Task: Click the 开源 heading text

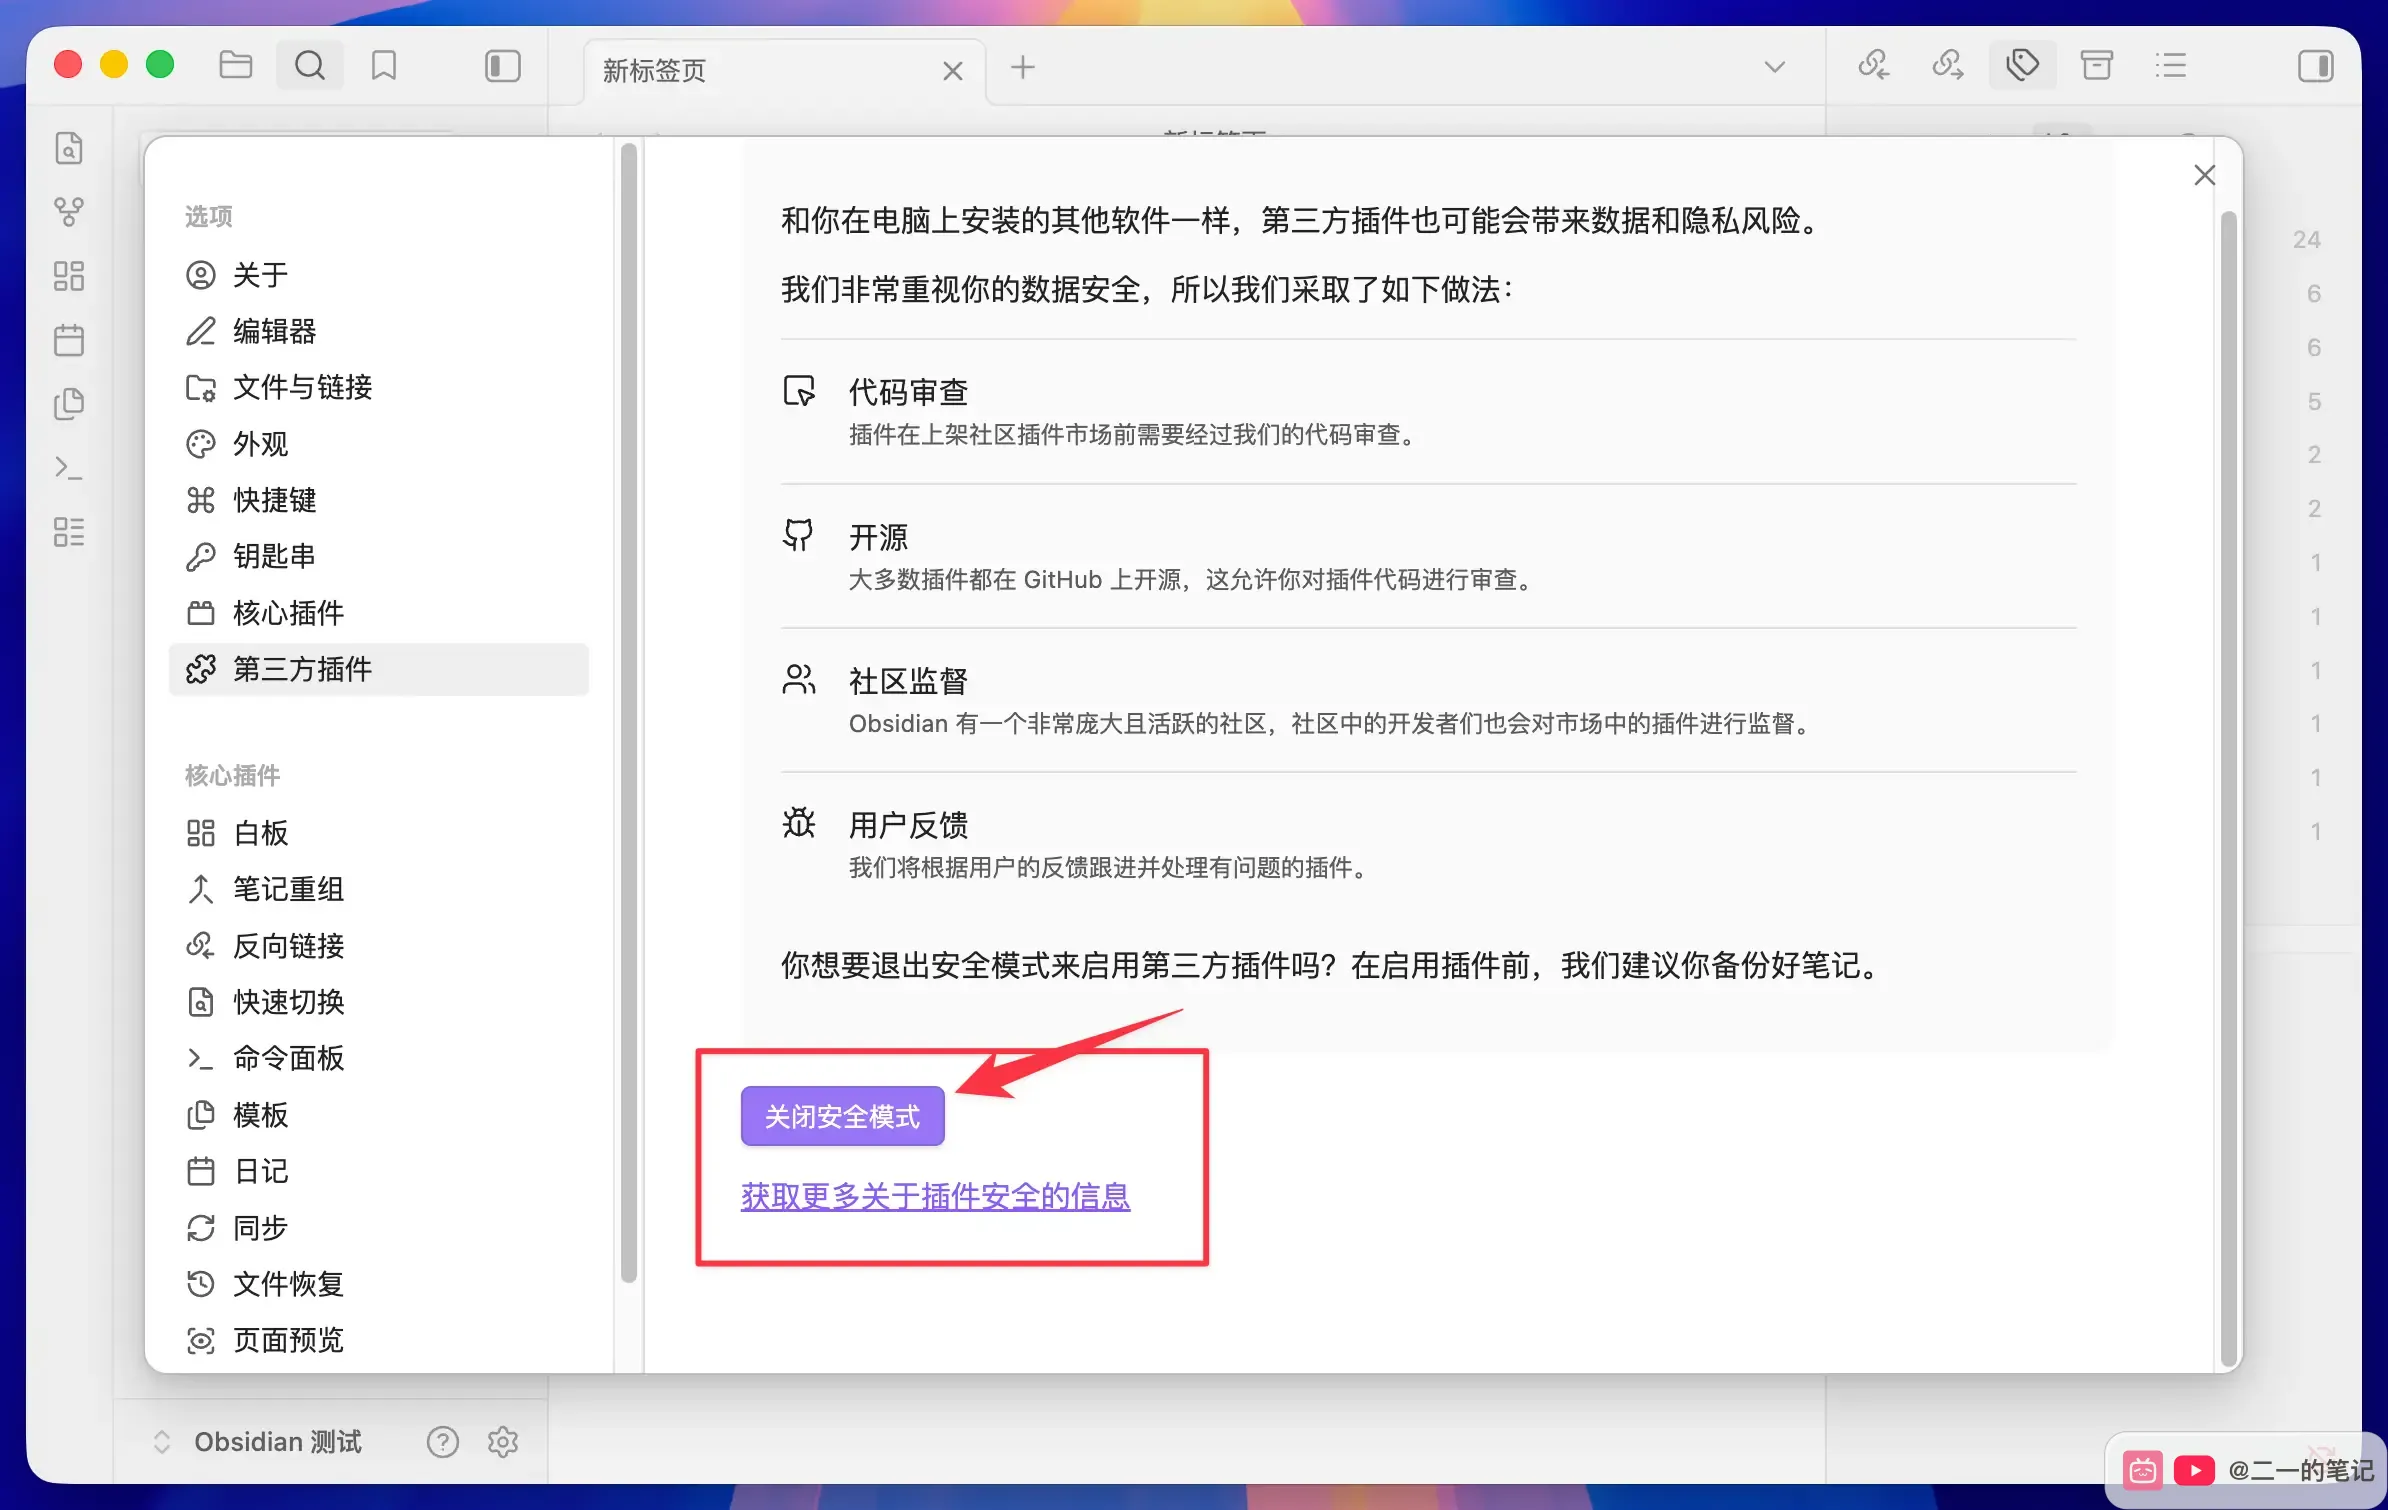Action: 878,537
